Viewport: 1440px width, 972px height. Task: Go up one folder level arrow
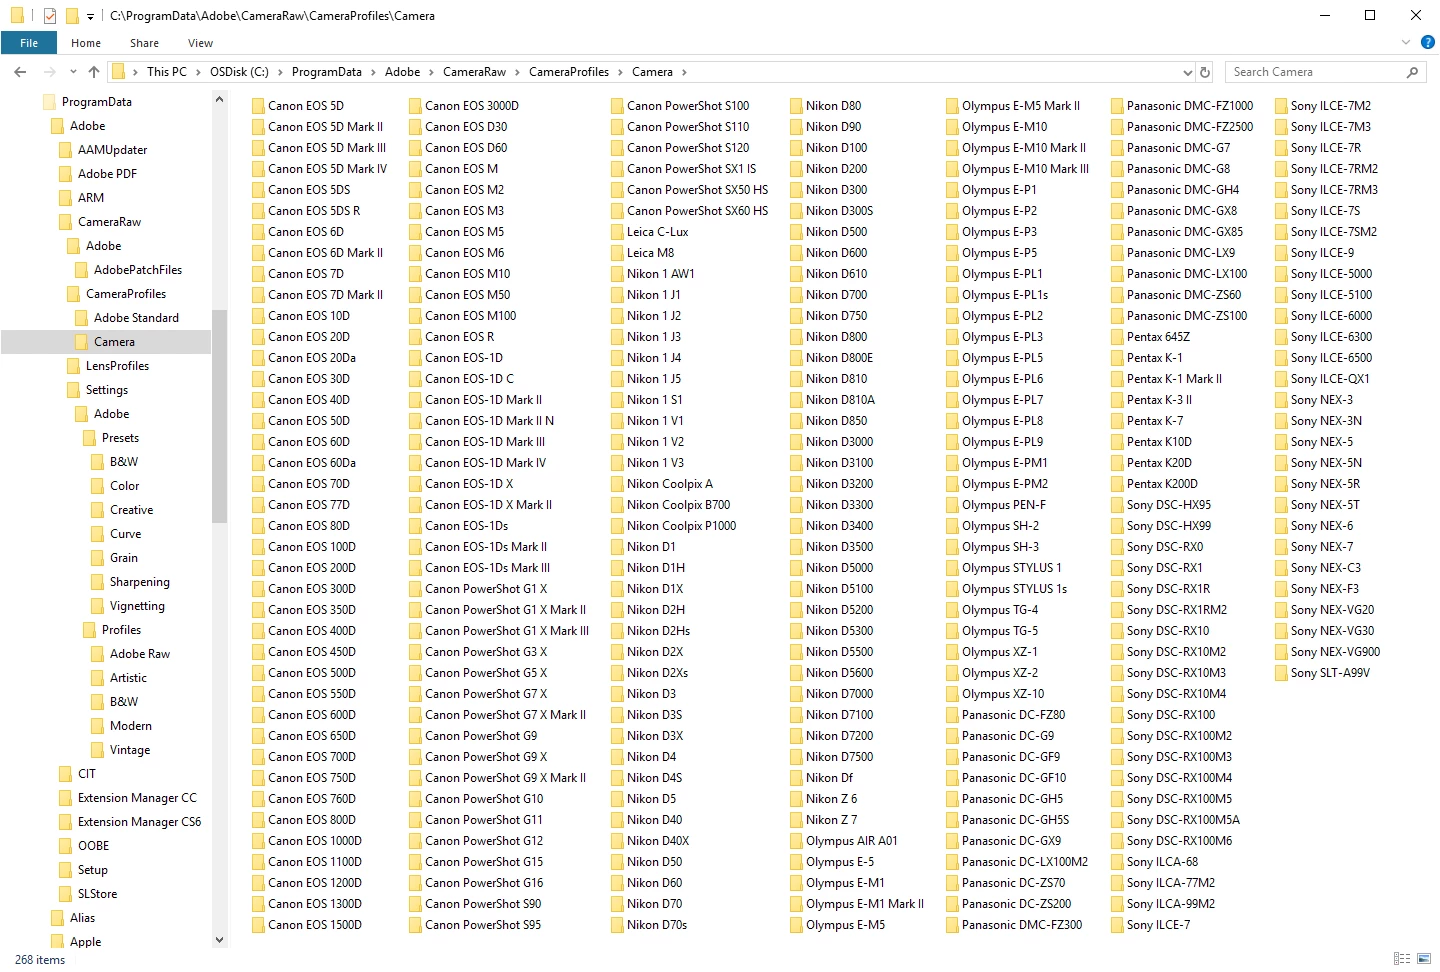click(94, 72)
